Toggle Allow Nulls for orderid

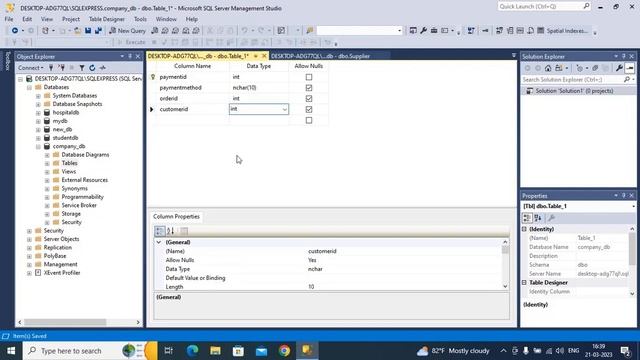(x=309, y=98)
